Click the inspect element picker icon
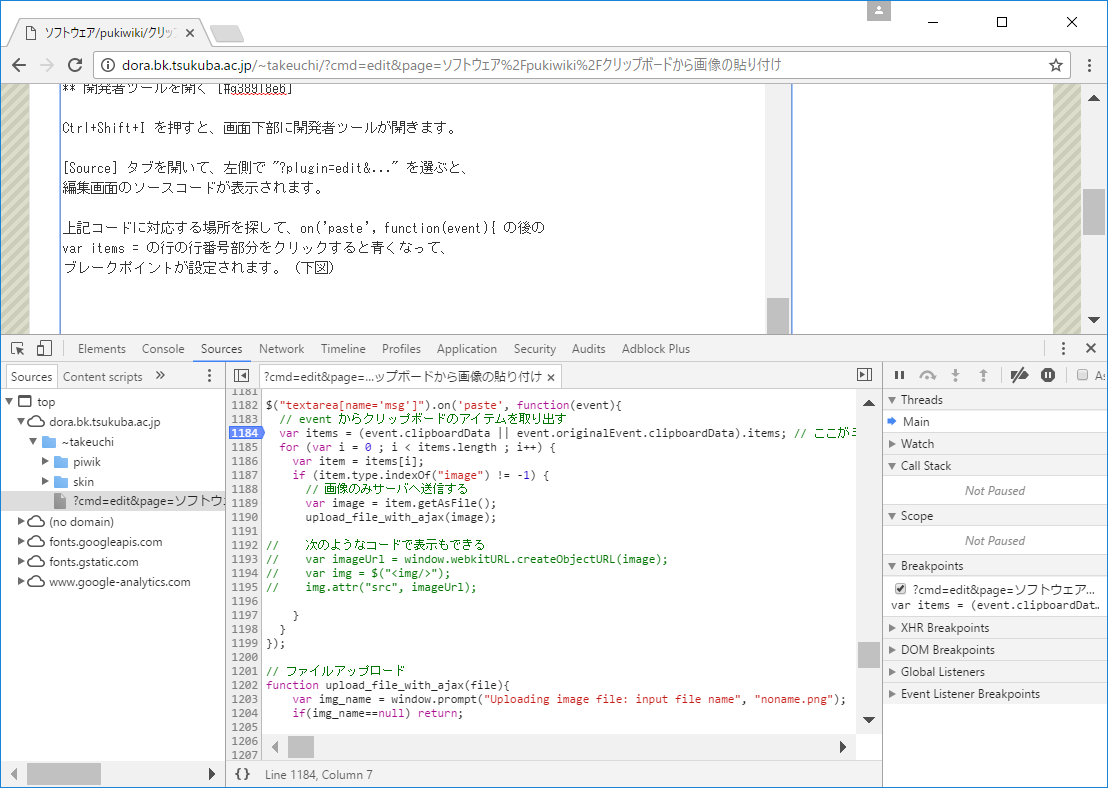 point(18,349)
